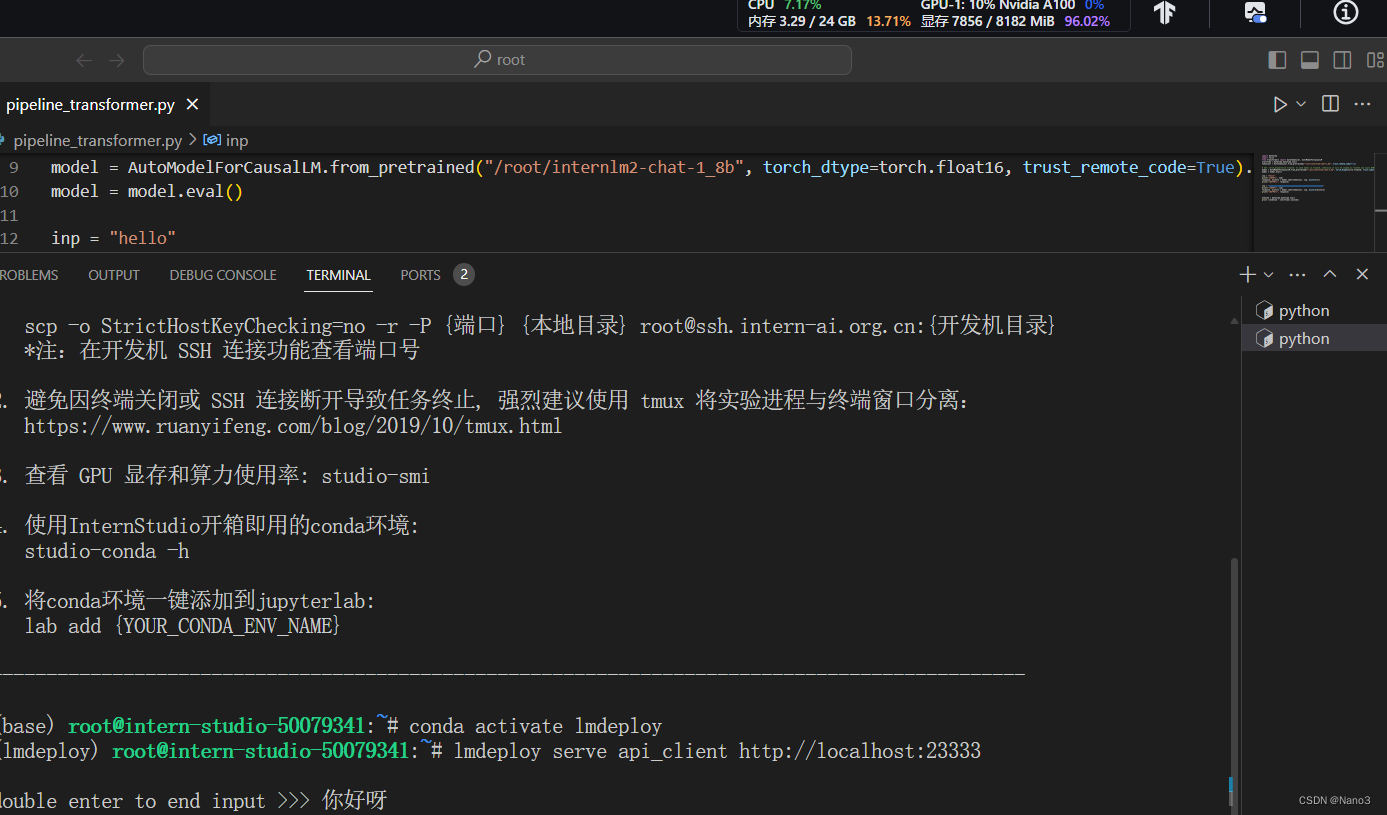Screen dimensions: 1387x815
Task: Click the root command center search box
Action: point(497,60)
